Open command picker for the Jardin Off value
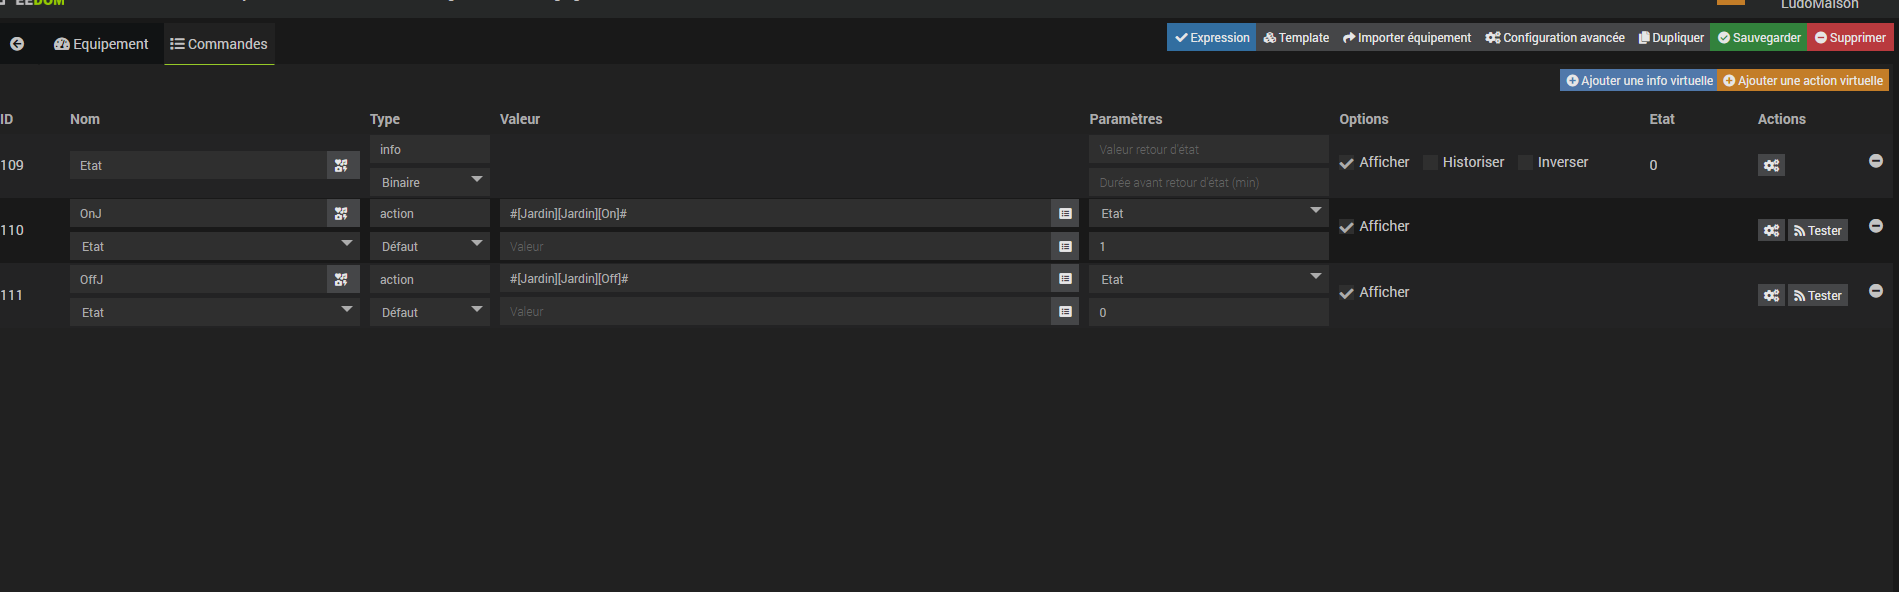 click(1065, 279)
